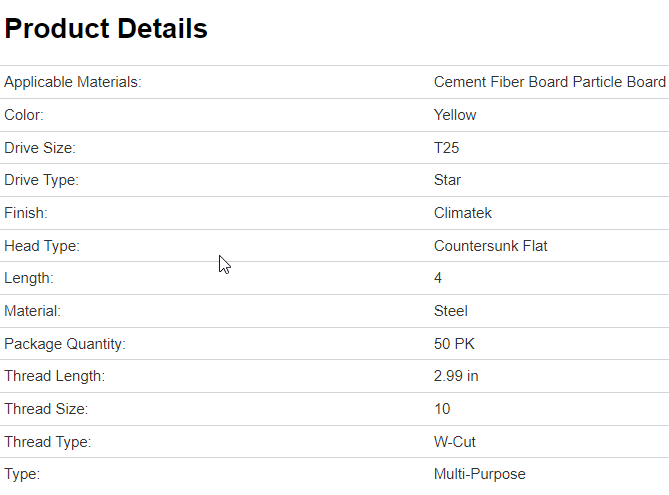Select the T25 drive size value
This screenshot has width=669, height=495.
[447, 148]
